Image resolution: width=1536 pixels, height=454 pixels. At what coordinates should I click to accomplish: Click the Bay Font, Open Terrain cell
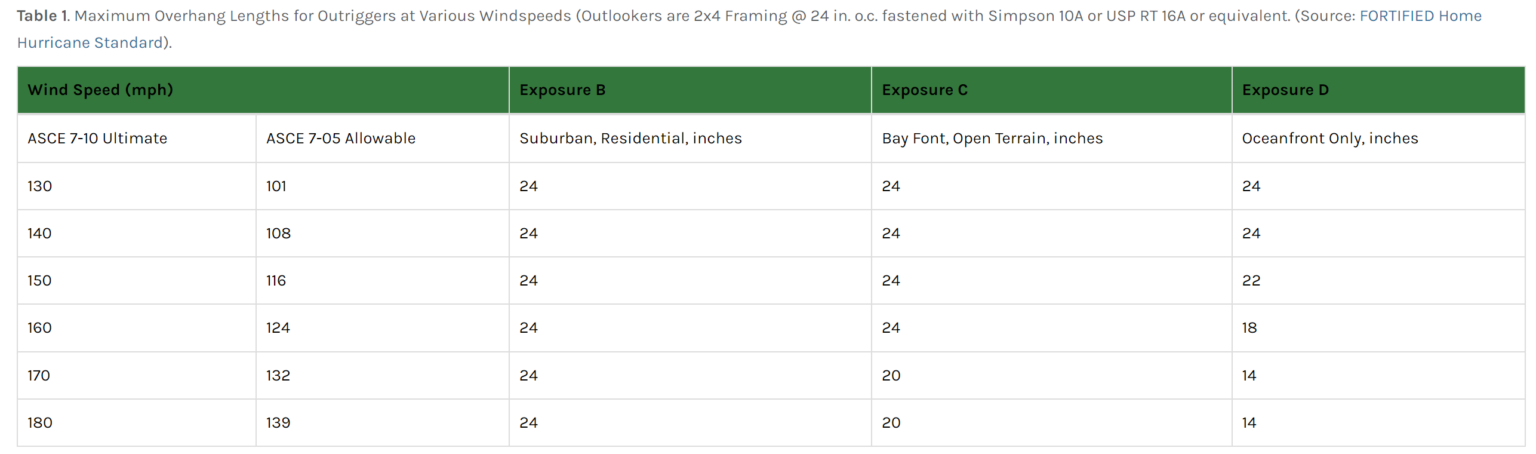[x=992, y=138]
